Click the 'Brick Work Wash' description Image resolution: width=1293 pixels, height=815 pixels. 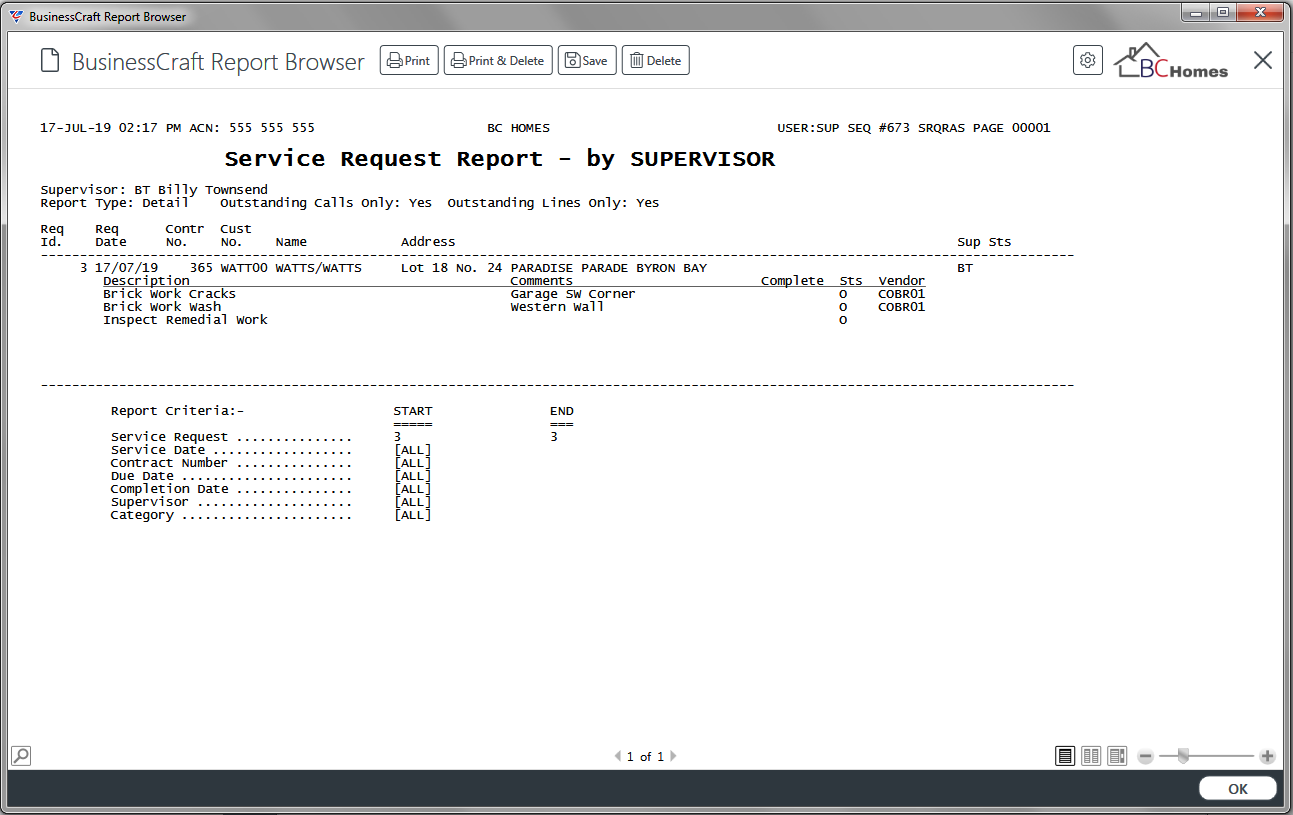click(x=162, y=307)
